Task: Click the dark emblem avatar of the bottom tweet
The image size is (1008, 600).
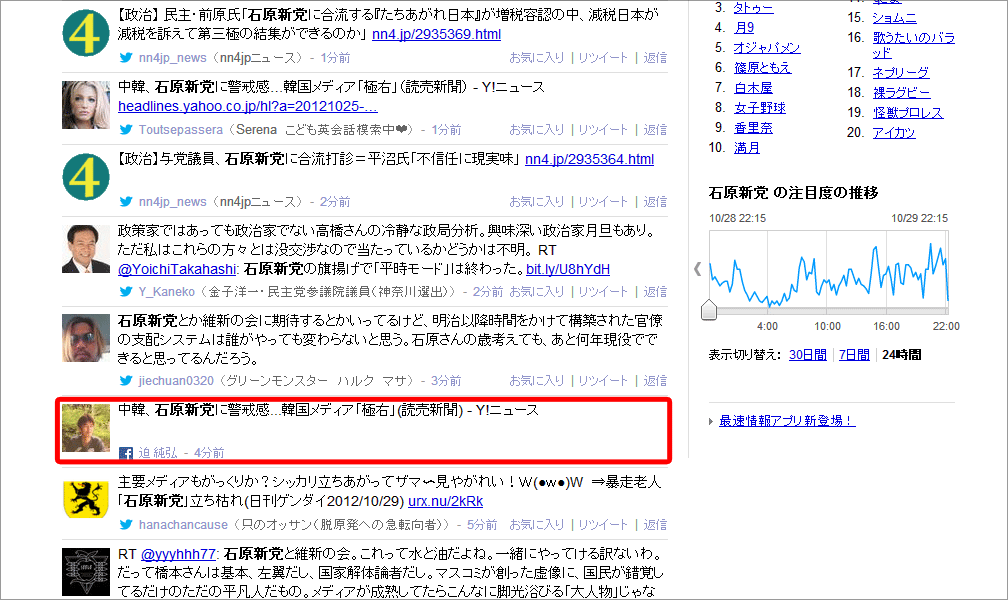Action: click(x=86, y=572)
